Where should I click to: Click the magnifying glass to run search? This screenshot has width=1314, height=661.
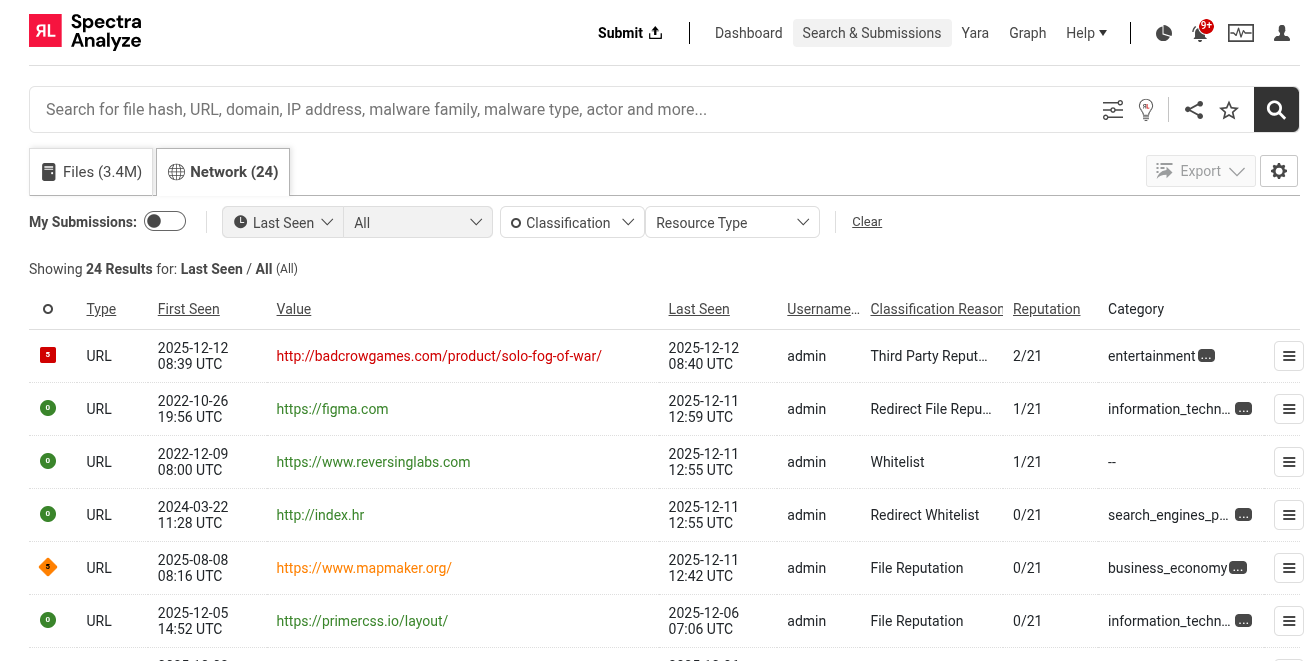pyautogui.click(x=1276, y=109)
